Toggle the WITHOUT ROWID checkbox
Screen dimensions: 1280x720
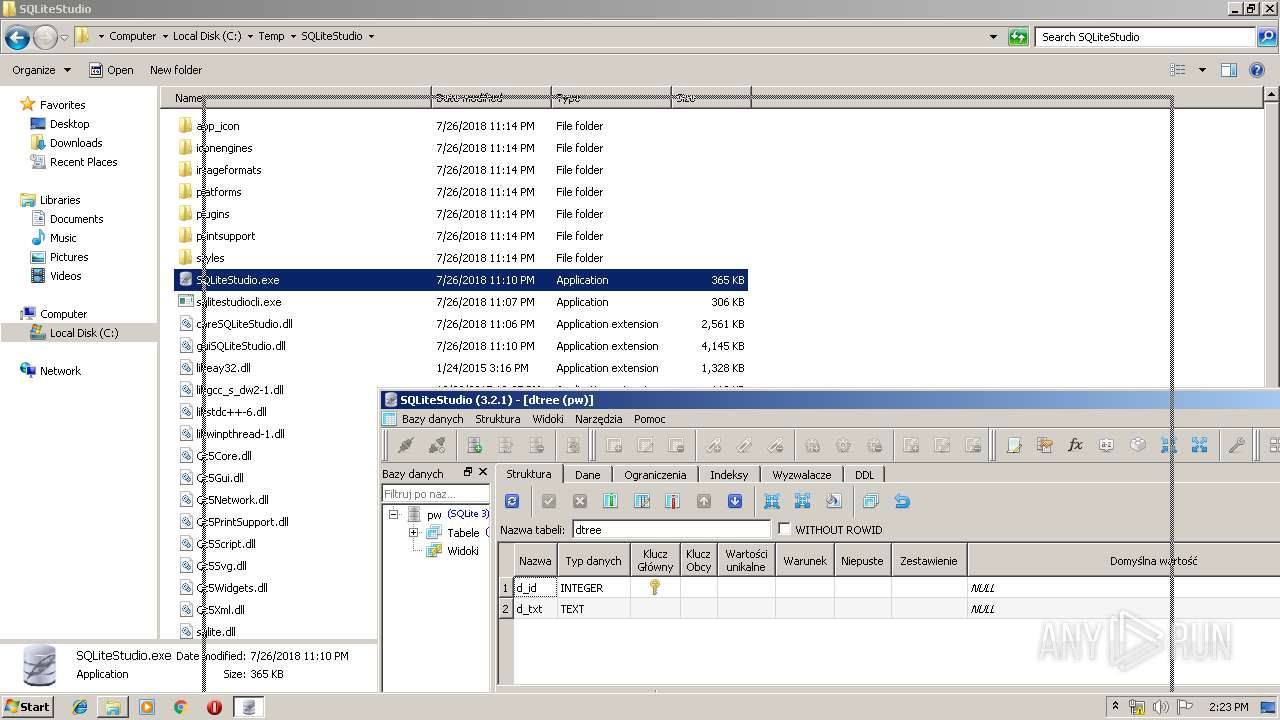[784, 529]
